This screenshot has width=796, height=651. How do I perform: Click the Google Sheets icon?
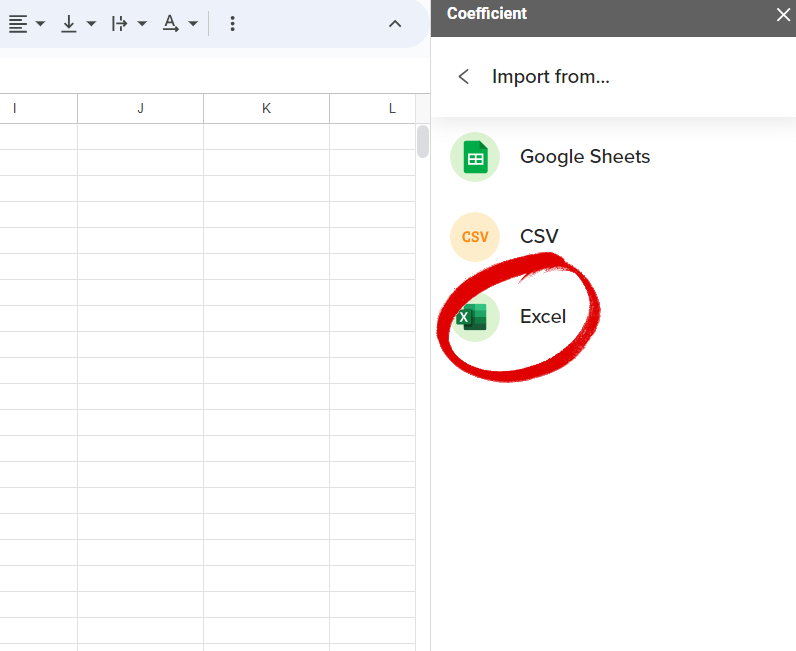point(475,157)
